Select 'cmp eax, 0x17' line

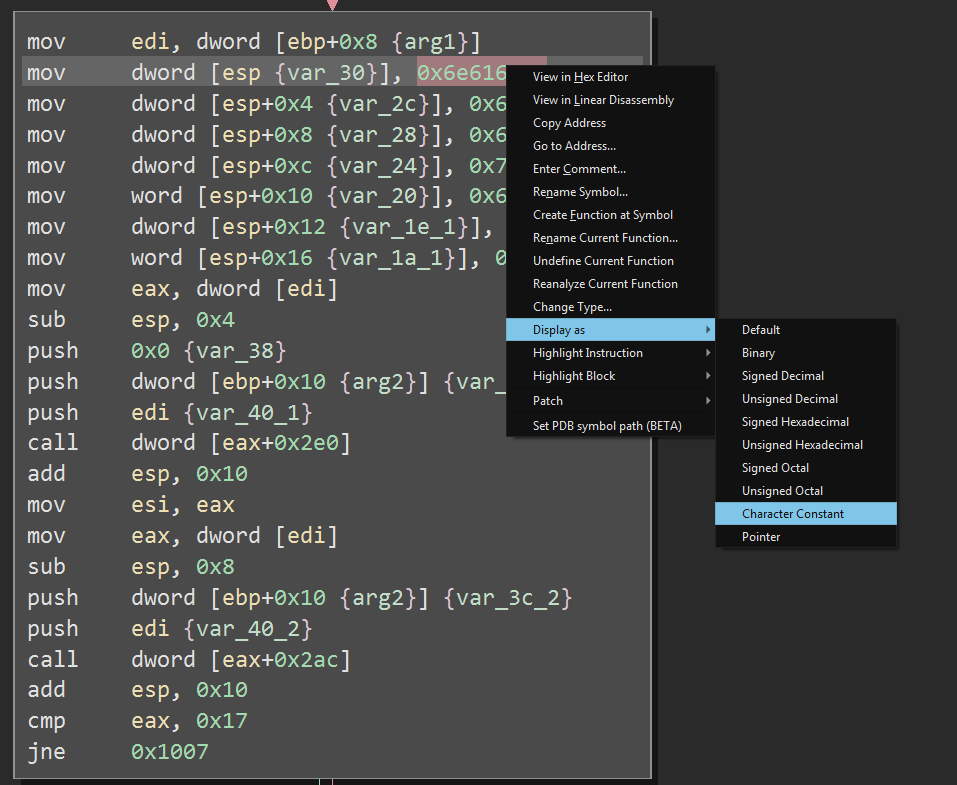click(137, 722)
